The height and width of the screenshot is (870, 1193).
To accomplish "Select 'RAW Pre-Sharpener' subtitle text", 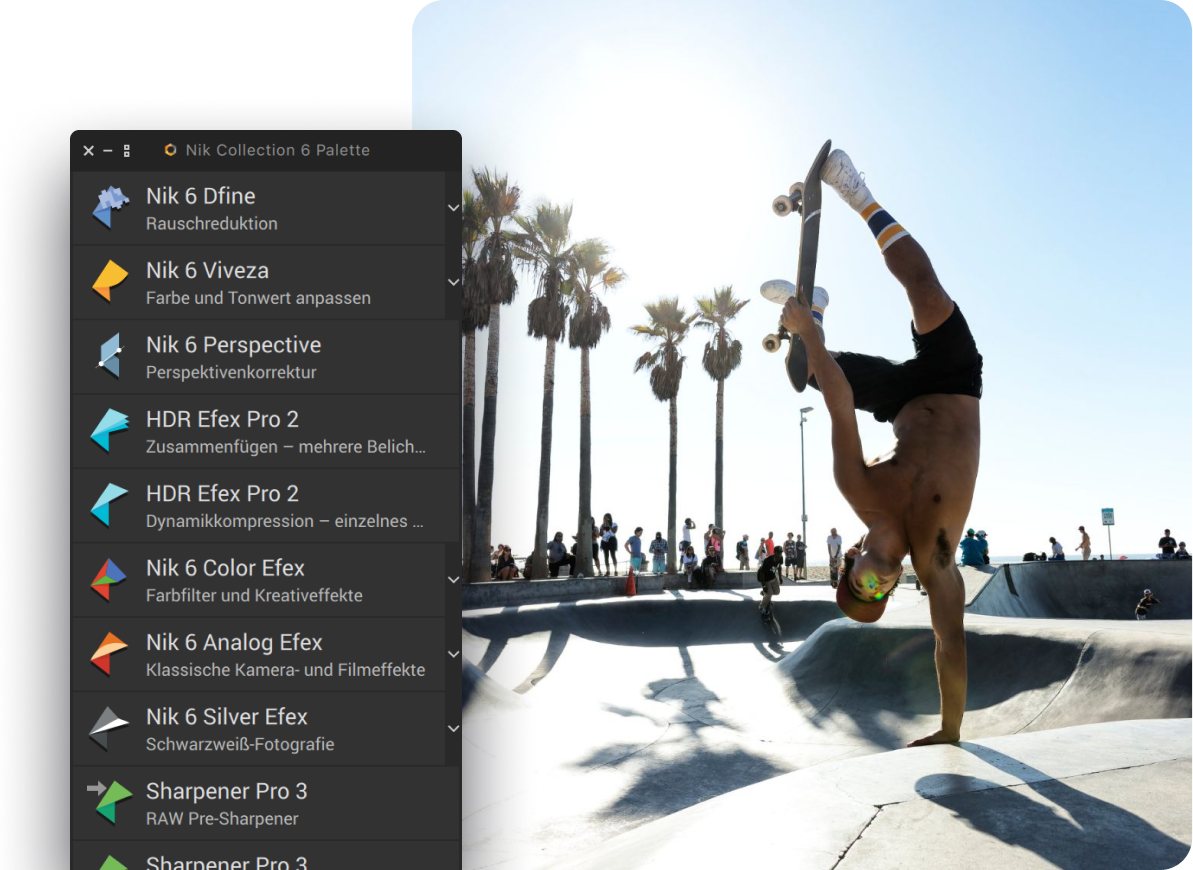I will tap(222, 819).
